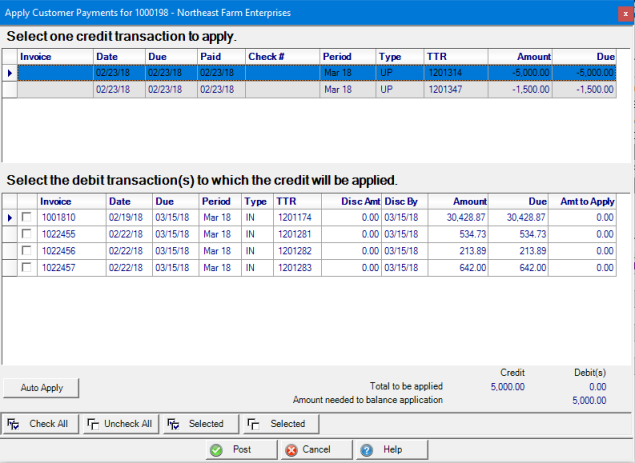Tick the checkbox for invoice 1001810
Screen dimensions: 635x463
pos(26,217)
